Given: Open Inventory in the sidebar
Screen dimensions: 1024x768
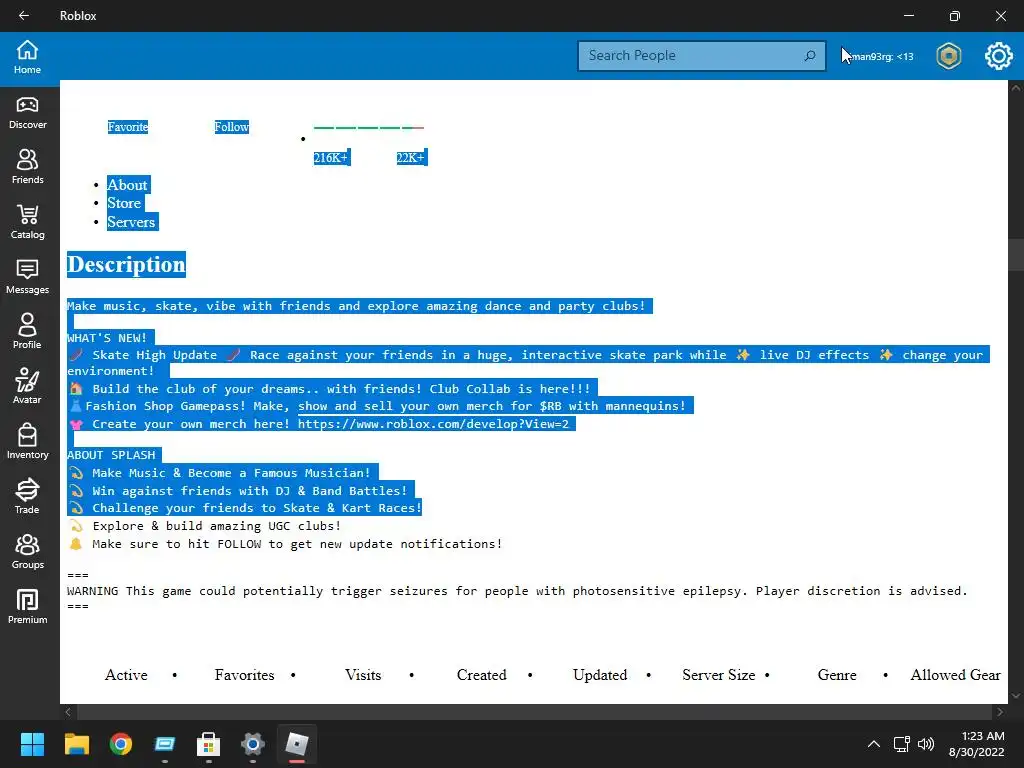Looking at the screenshot, I should (27, 441).
